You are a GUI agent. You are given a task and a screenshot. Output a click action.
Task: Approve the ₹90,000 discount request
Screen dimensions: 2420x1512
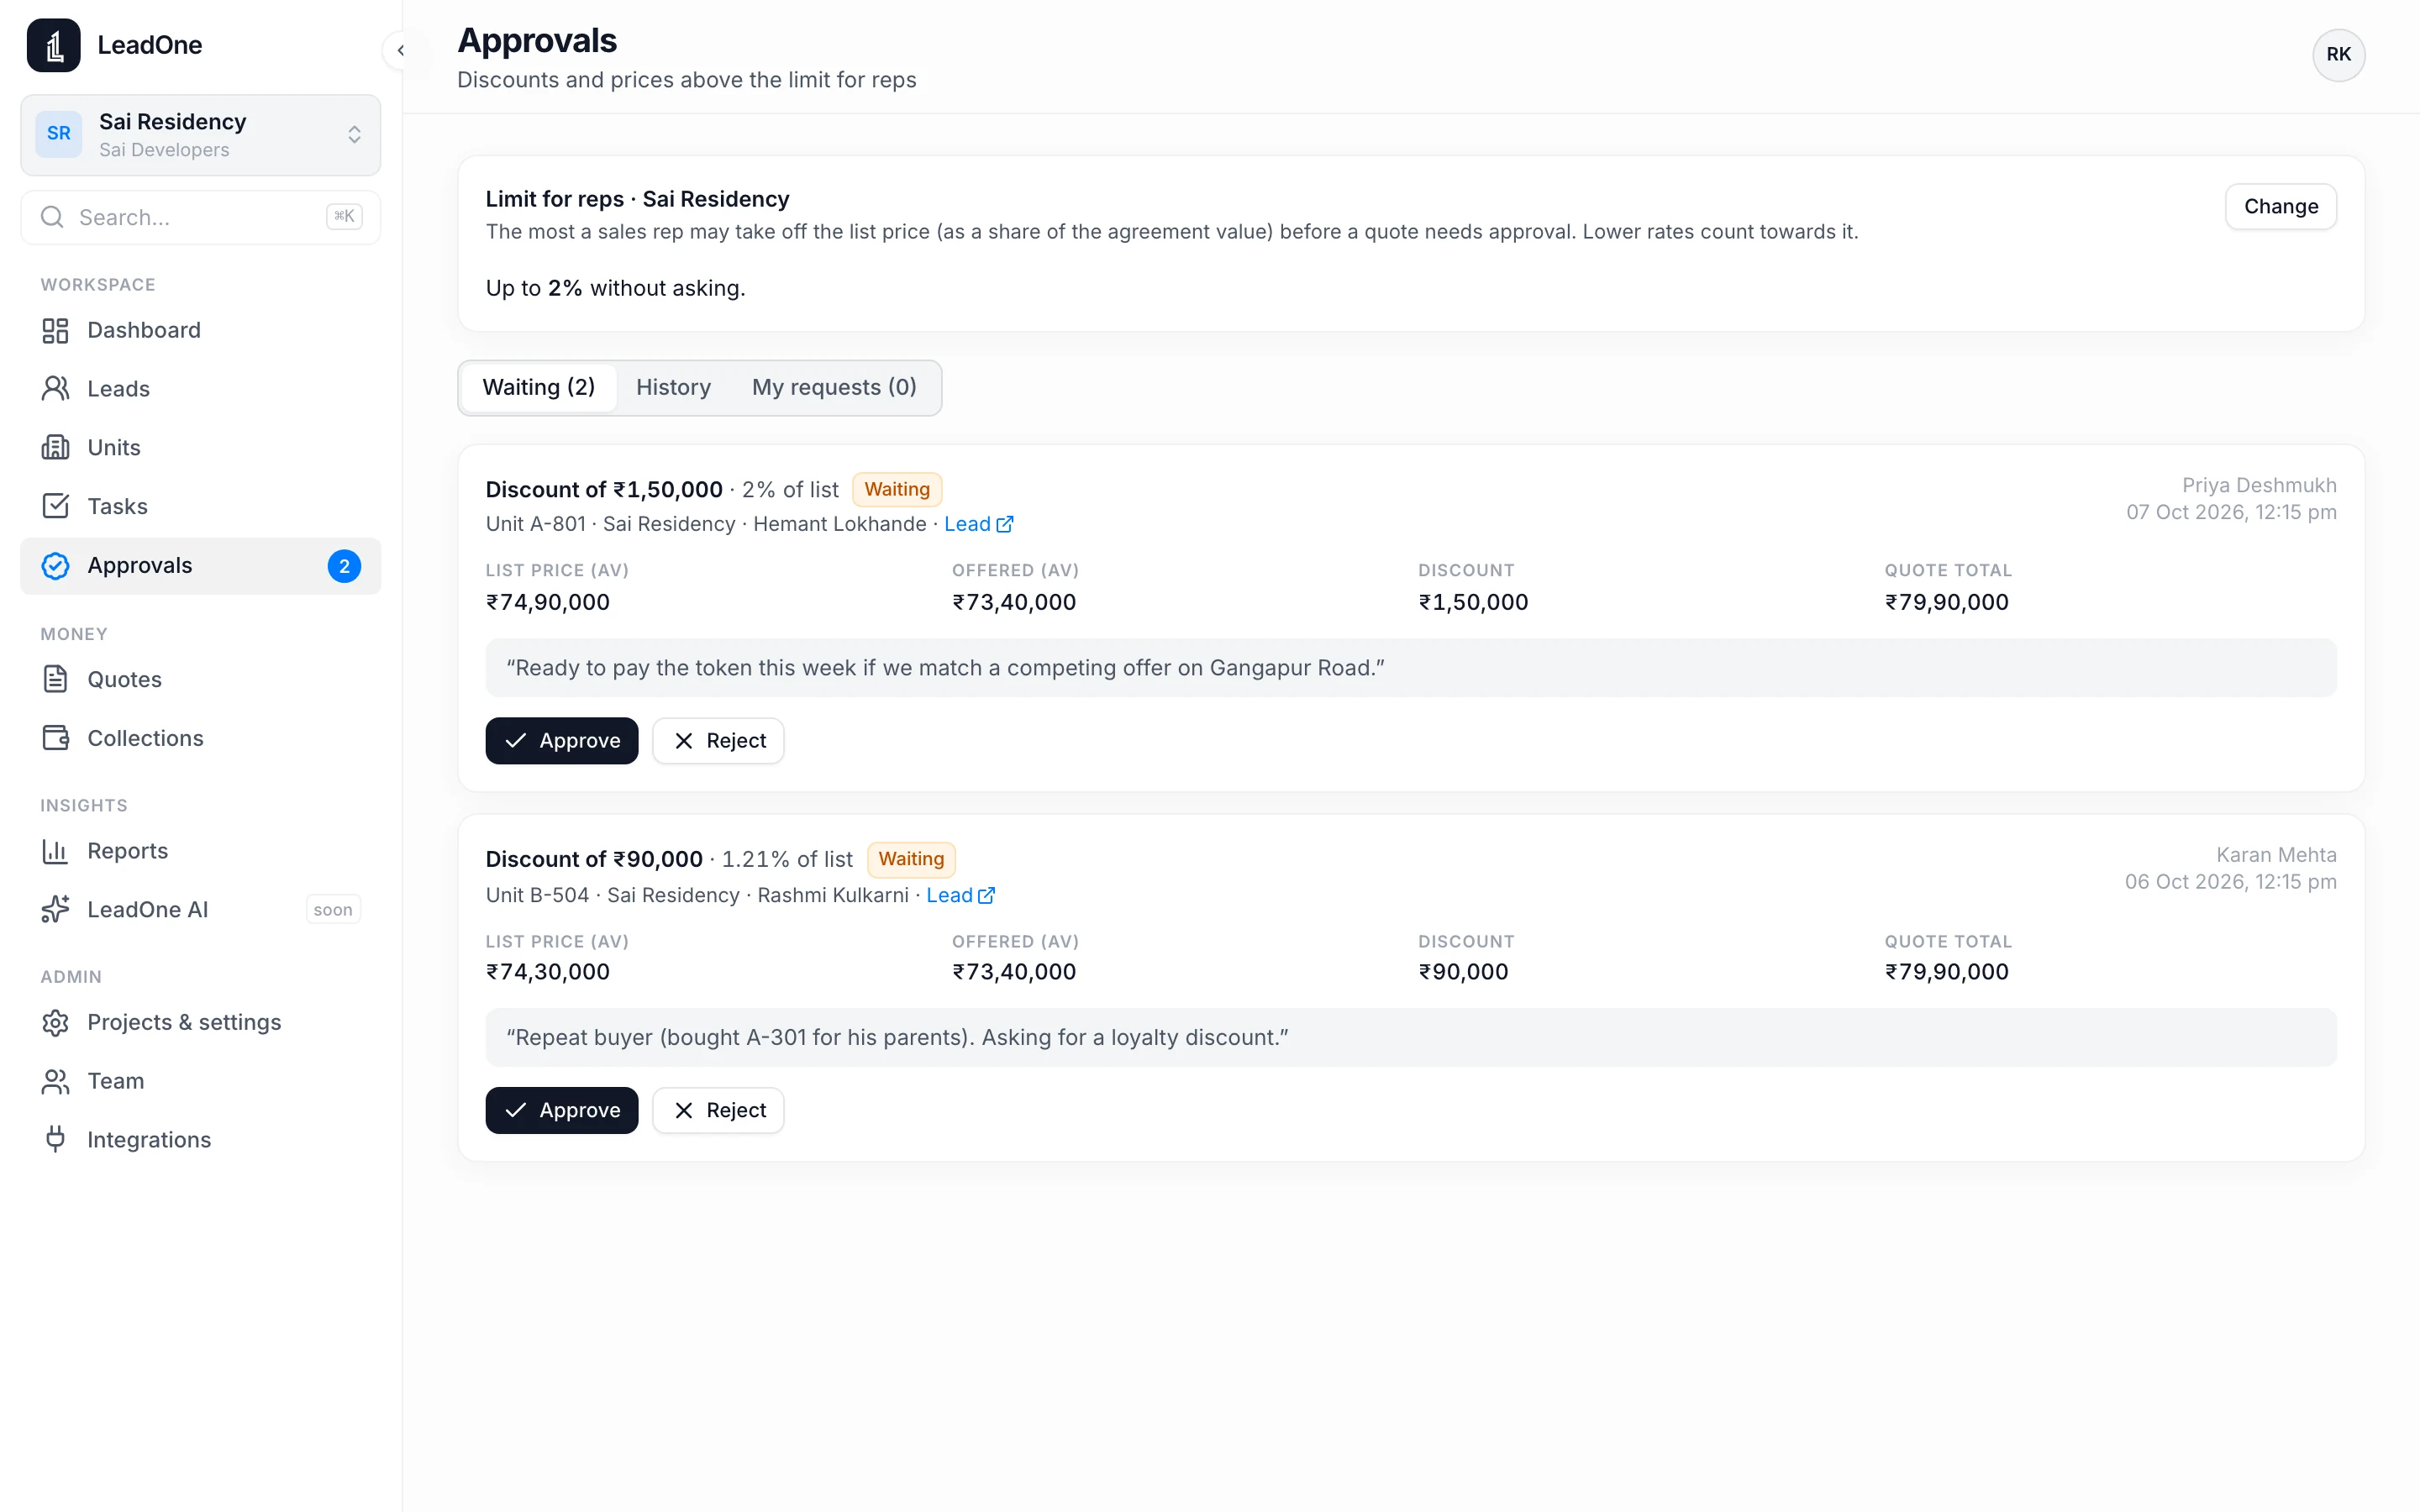562,1111
